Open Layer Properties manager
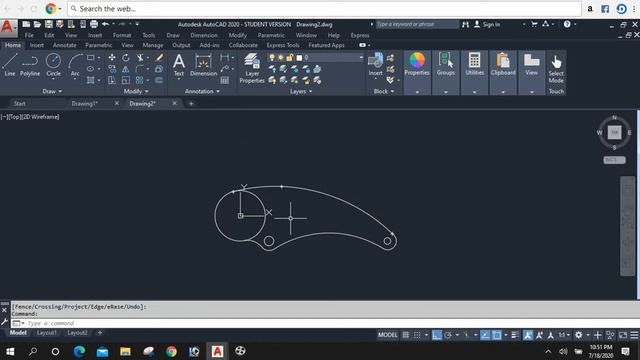This screenshot has width=640, height=360. [252, 68]
